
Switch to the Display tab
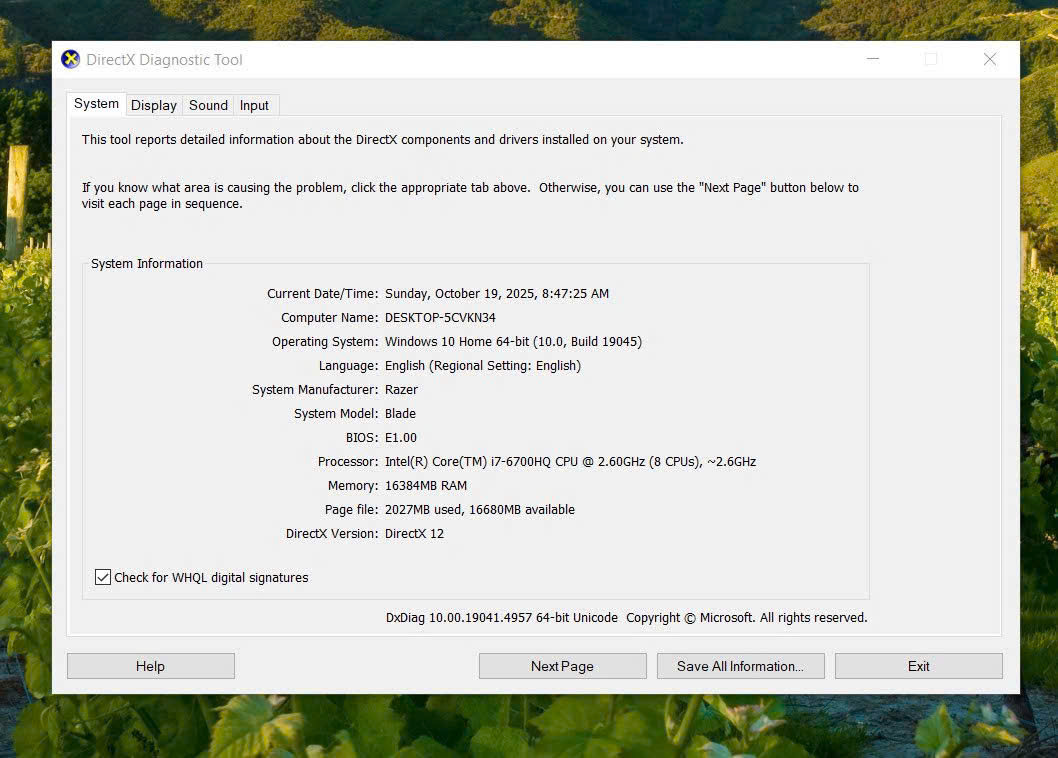(153, 105)
